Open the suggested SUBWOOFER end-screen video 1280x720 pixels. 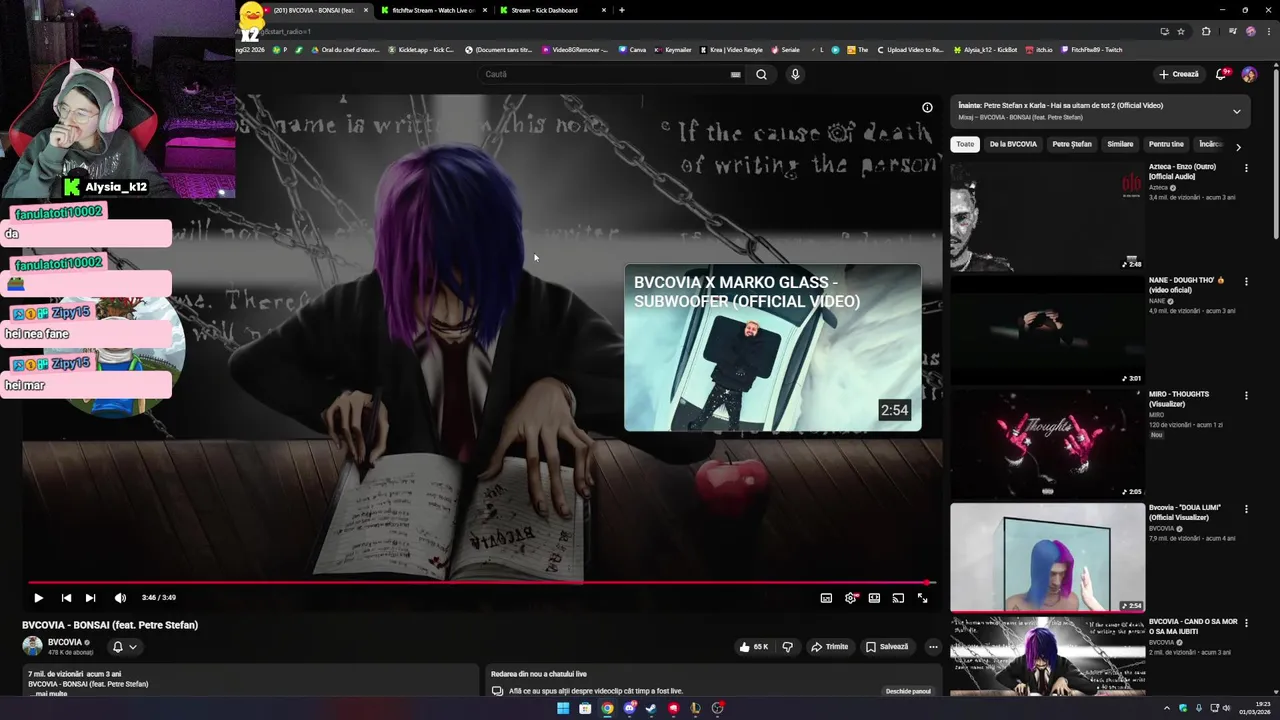(772, 347)
